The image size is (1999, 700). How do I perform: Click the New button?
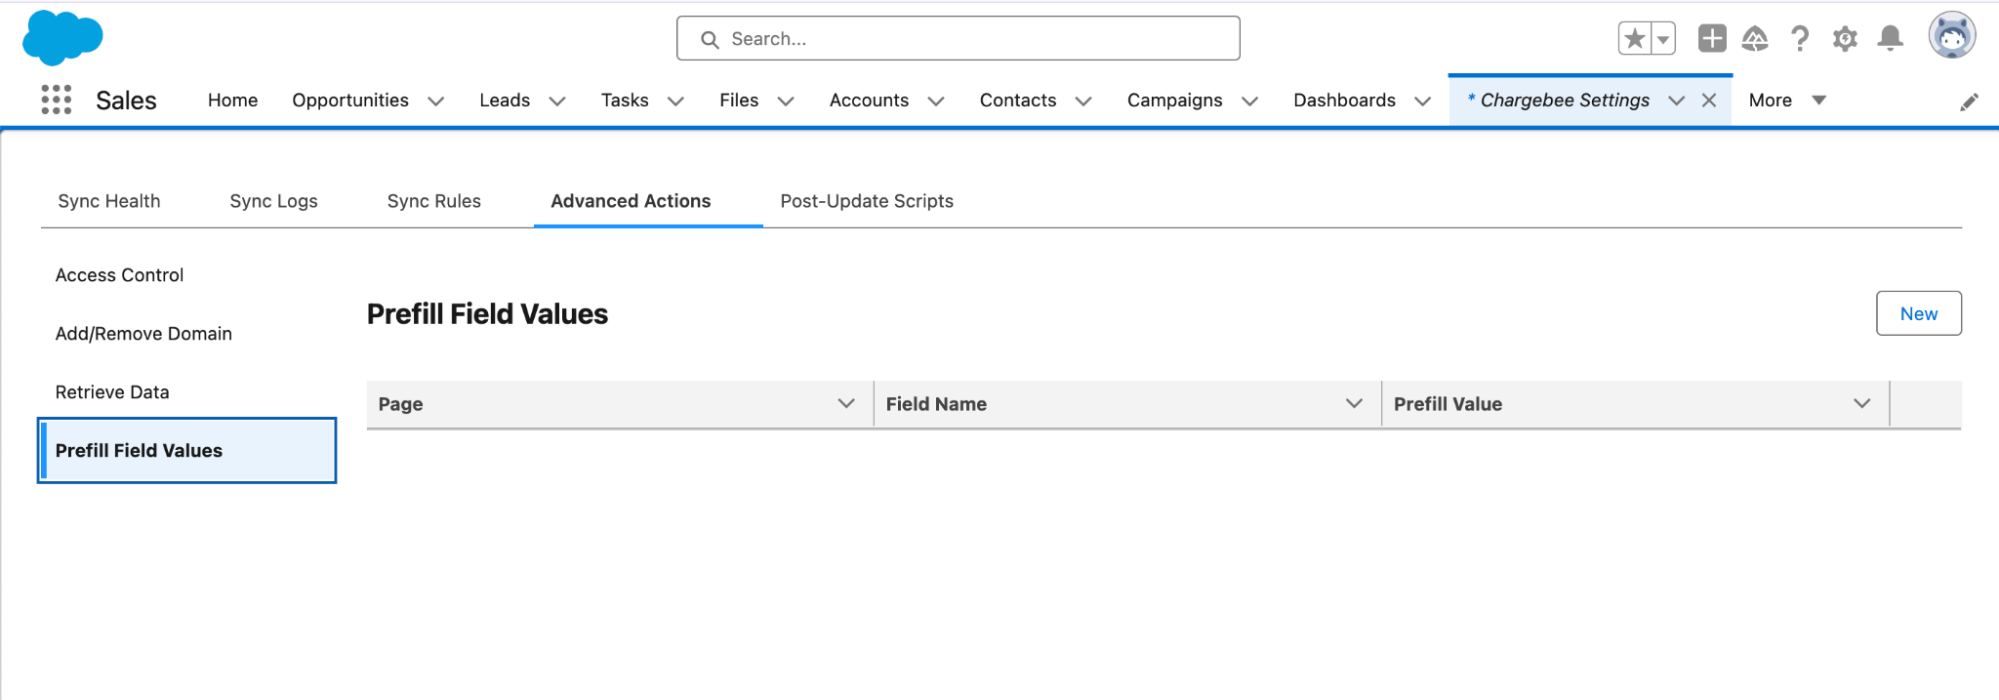coord(1918,314)
